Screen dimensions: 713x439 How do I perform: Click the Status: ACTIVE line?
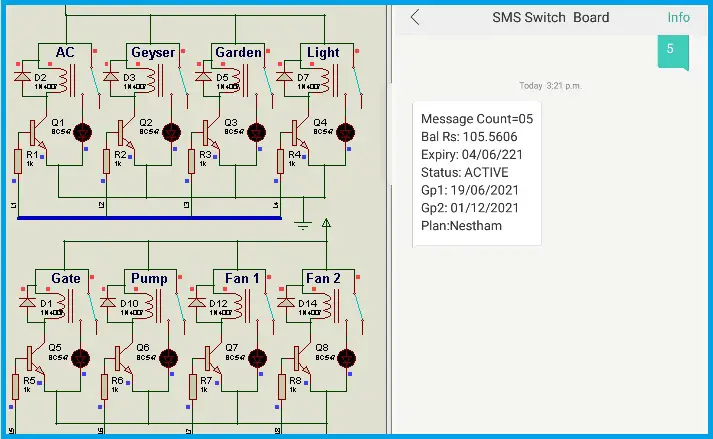click(x=464, y=172)
